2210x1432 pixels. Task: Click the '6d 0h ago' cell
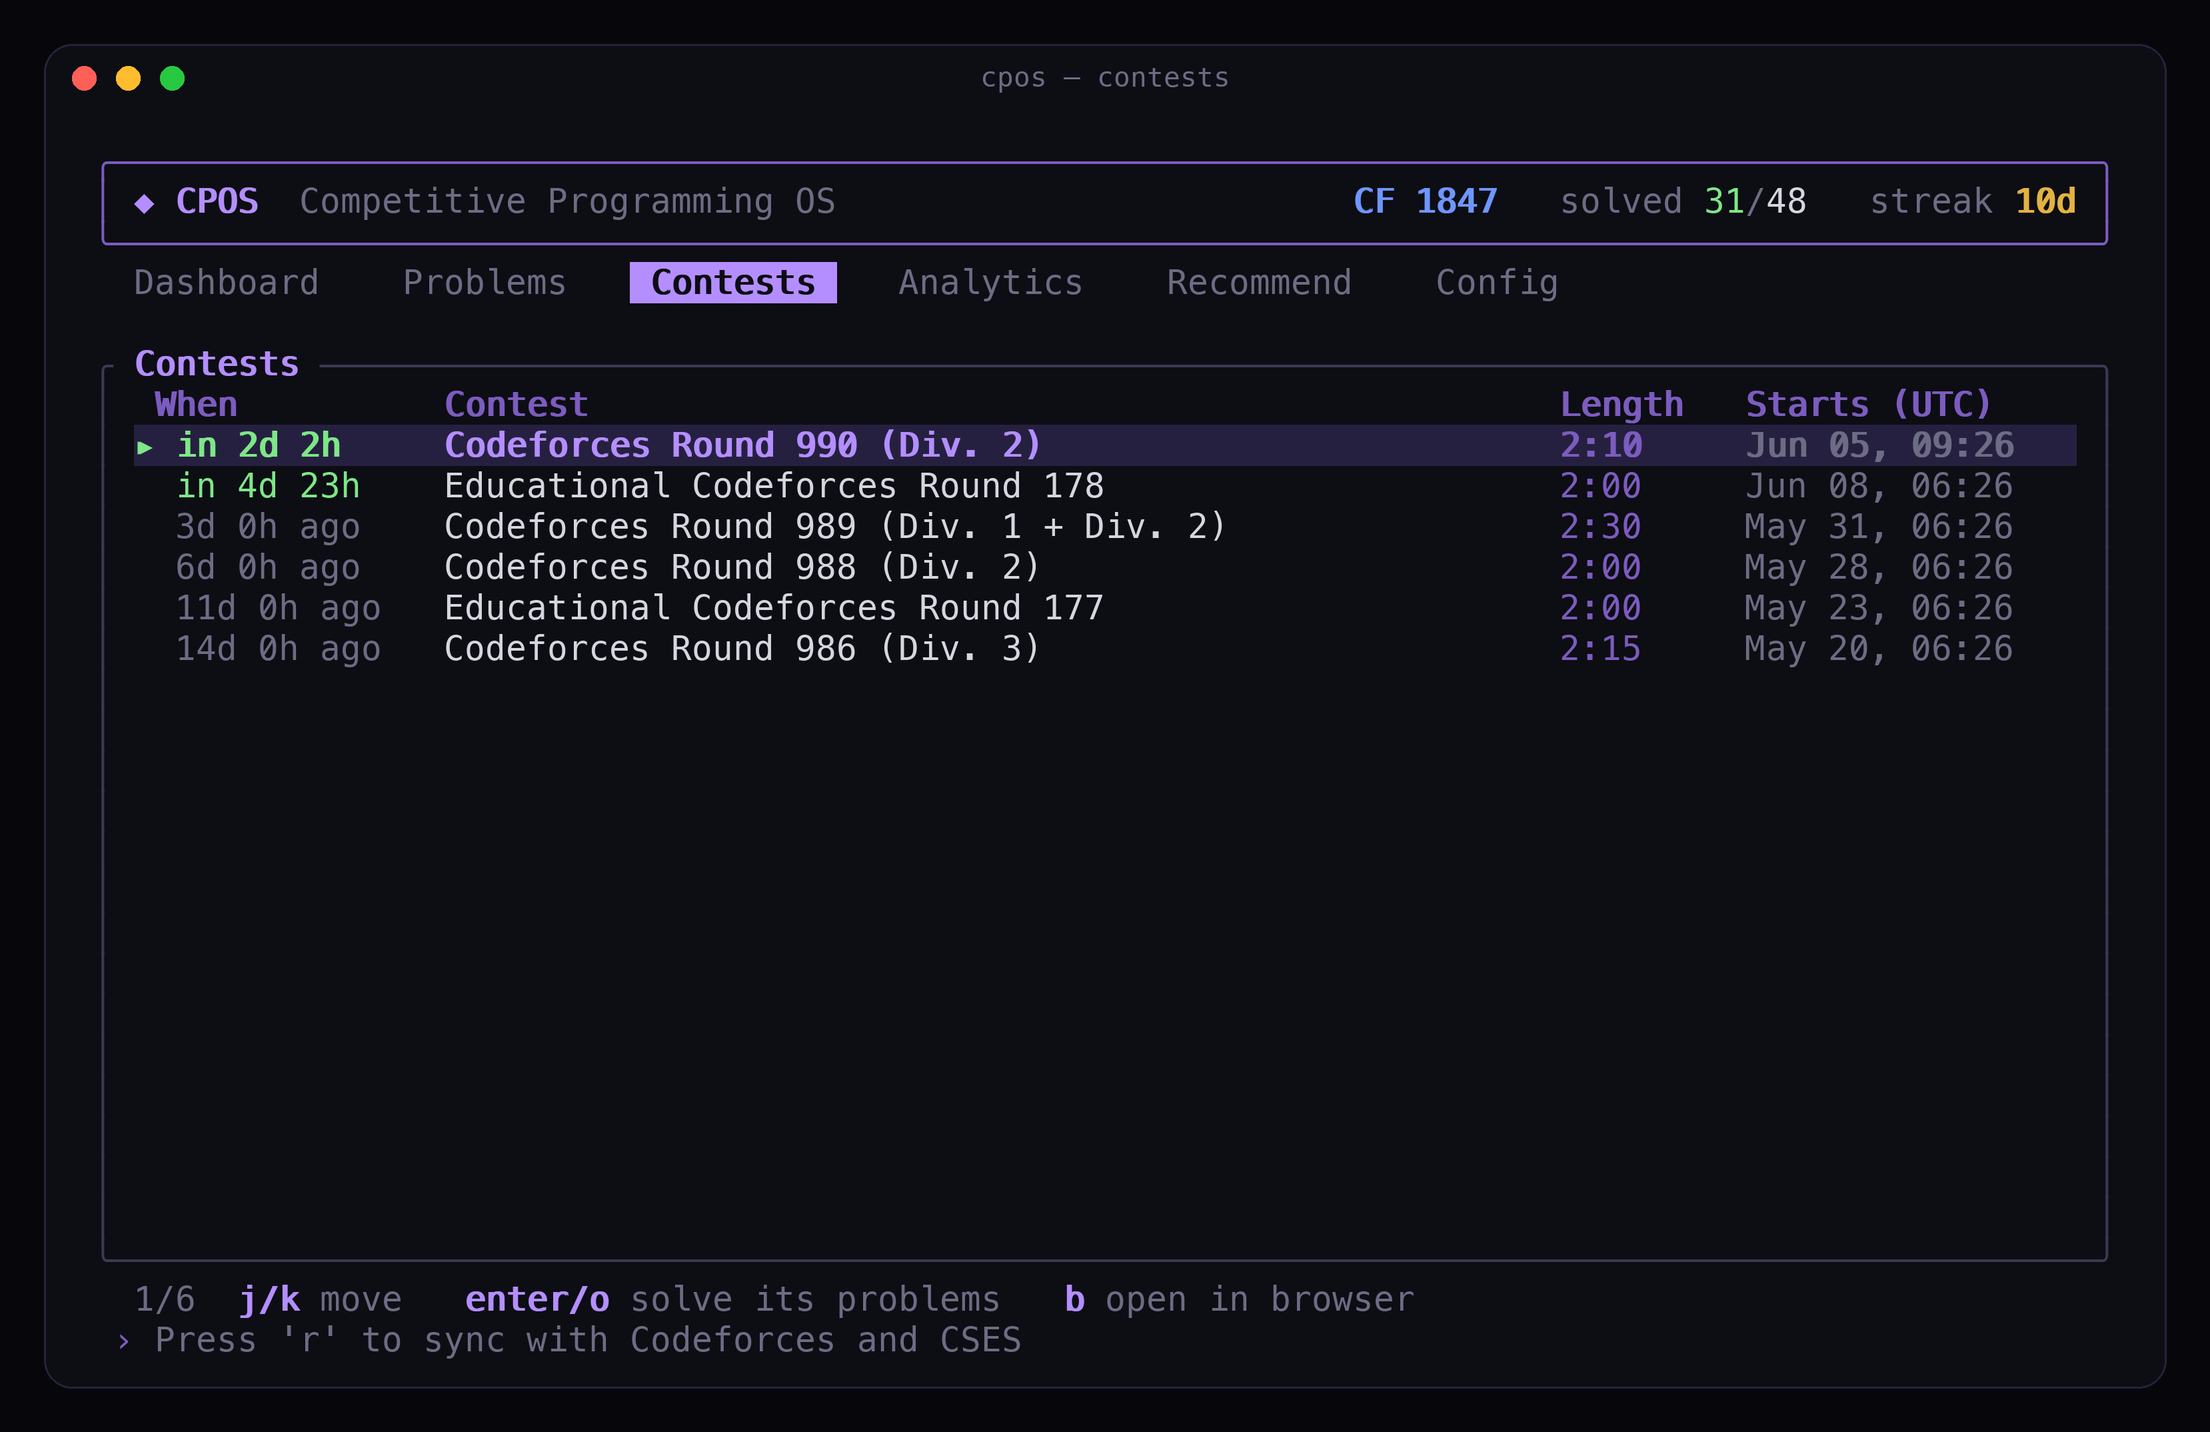(x=268, y=568)
